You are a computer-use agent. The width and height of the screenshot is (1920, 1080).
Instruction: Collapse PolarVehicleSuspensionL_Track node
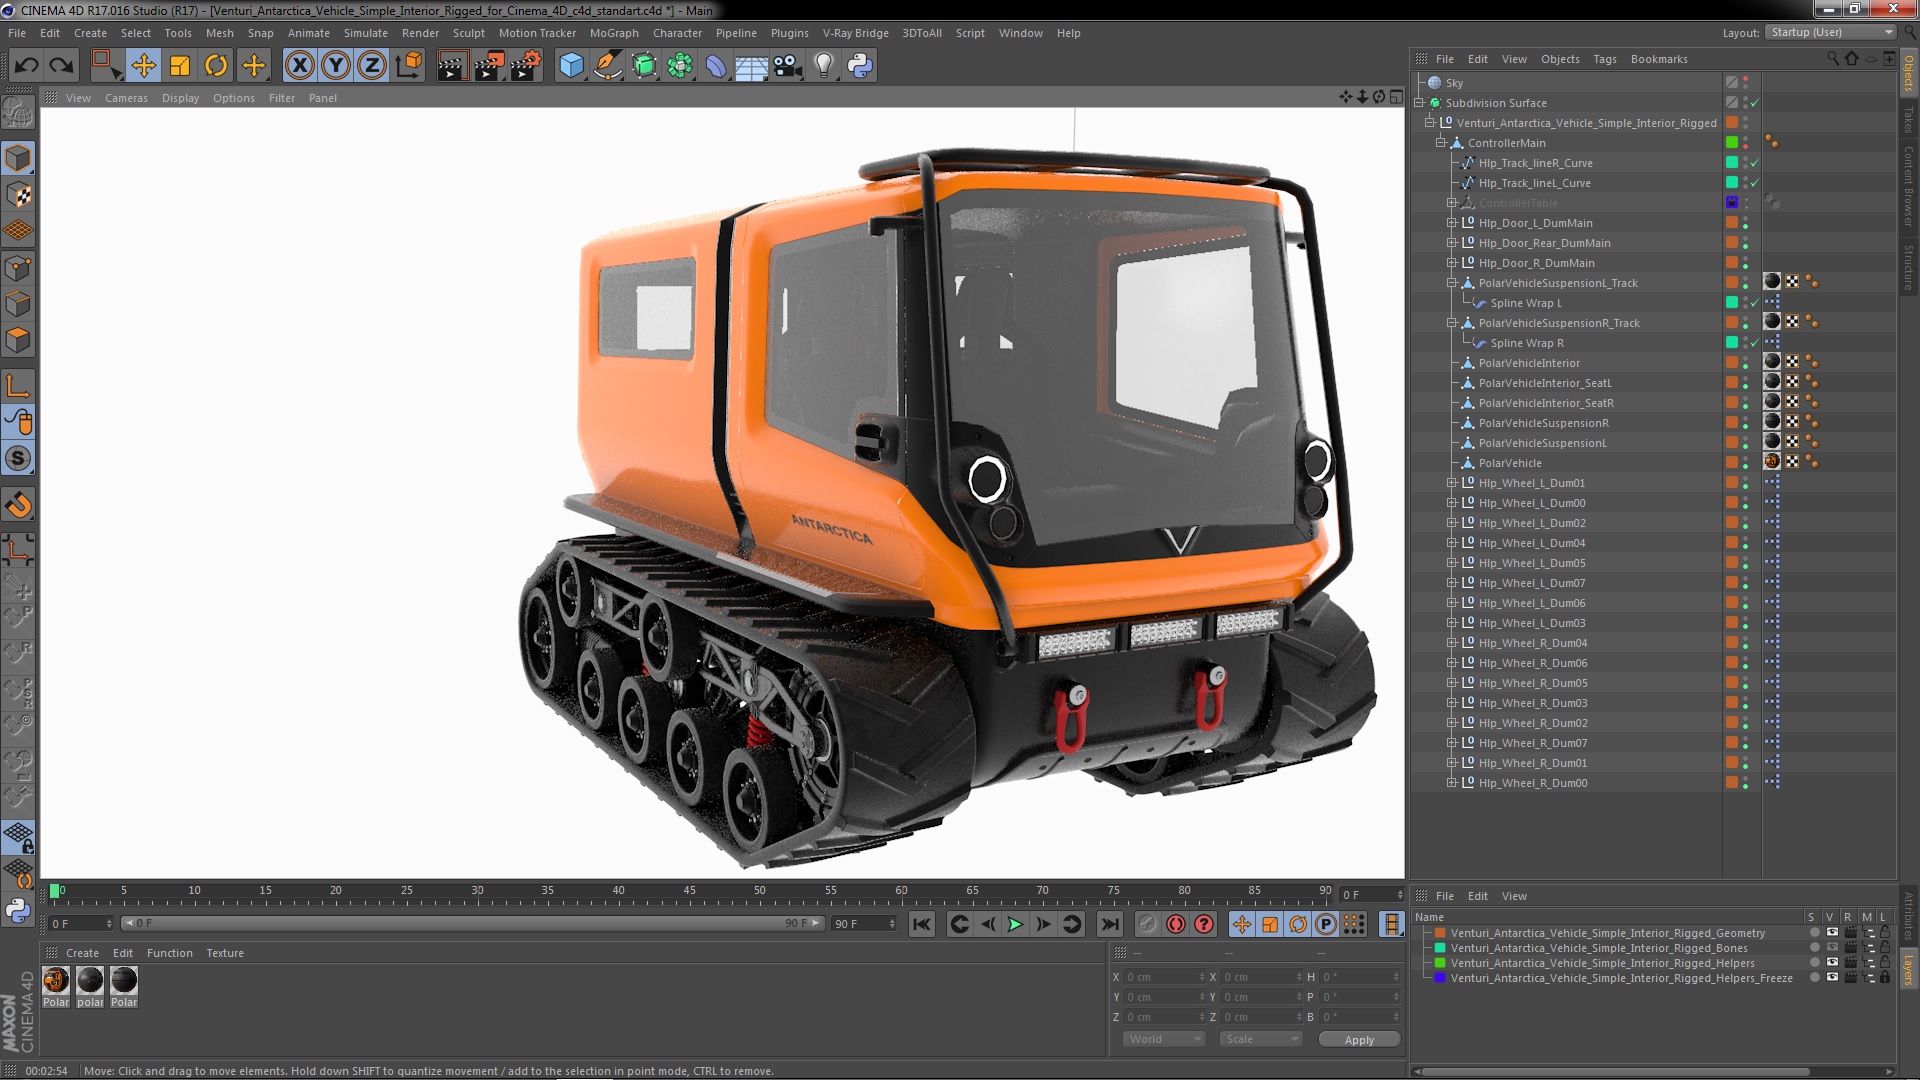pos(1452,283)
